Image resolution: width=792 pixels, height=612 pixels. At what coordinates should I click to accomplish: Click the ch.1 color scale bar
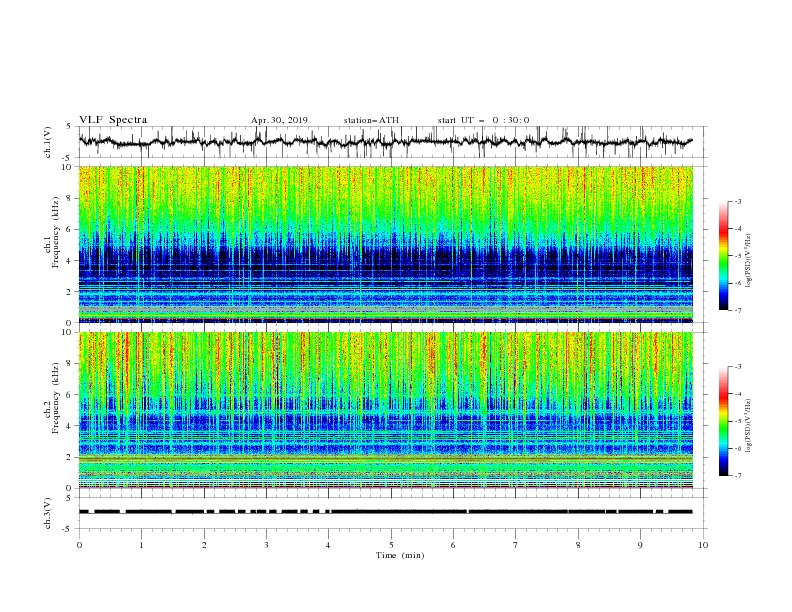tap(723, 256)
